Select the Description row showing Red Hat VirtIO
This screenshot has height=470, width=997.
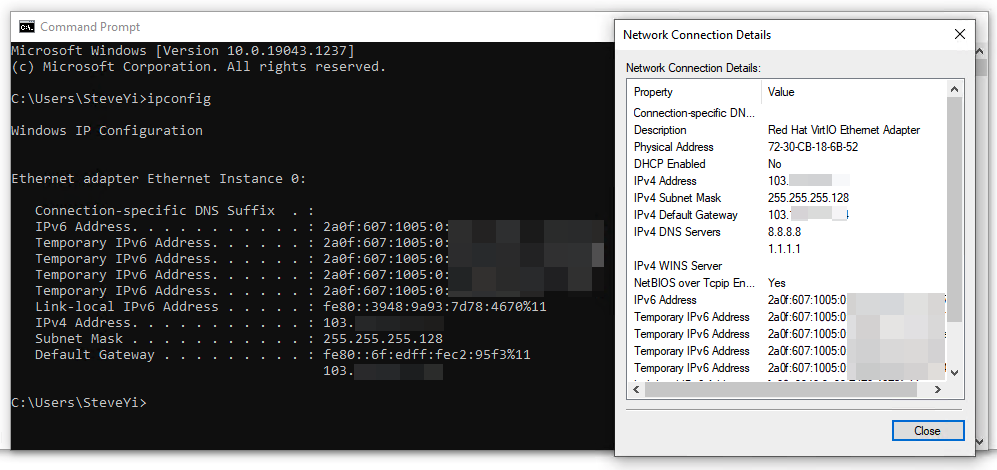point(787,130)
